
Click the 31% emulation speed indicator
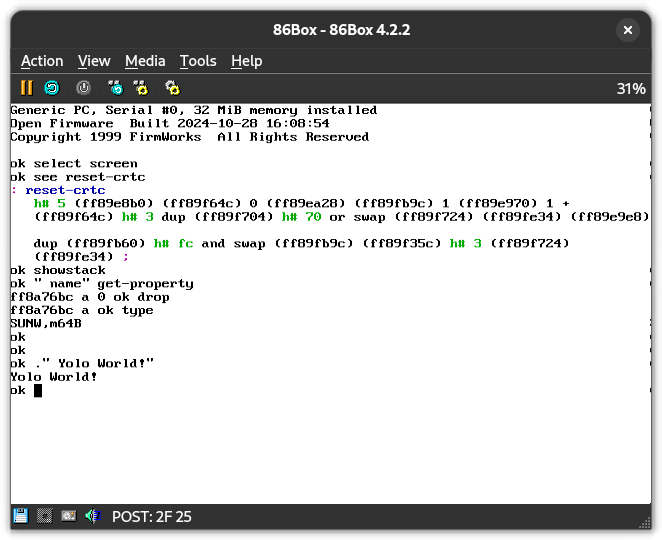(x=631, y=89)
